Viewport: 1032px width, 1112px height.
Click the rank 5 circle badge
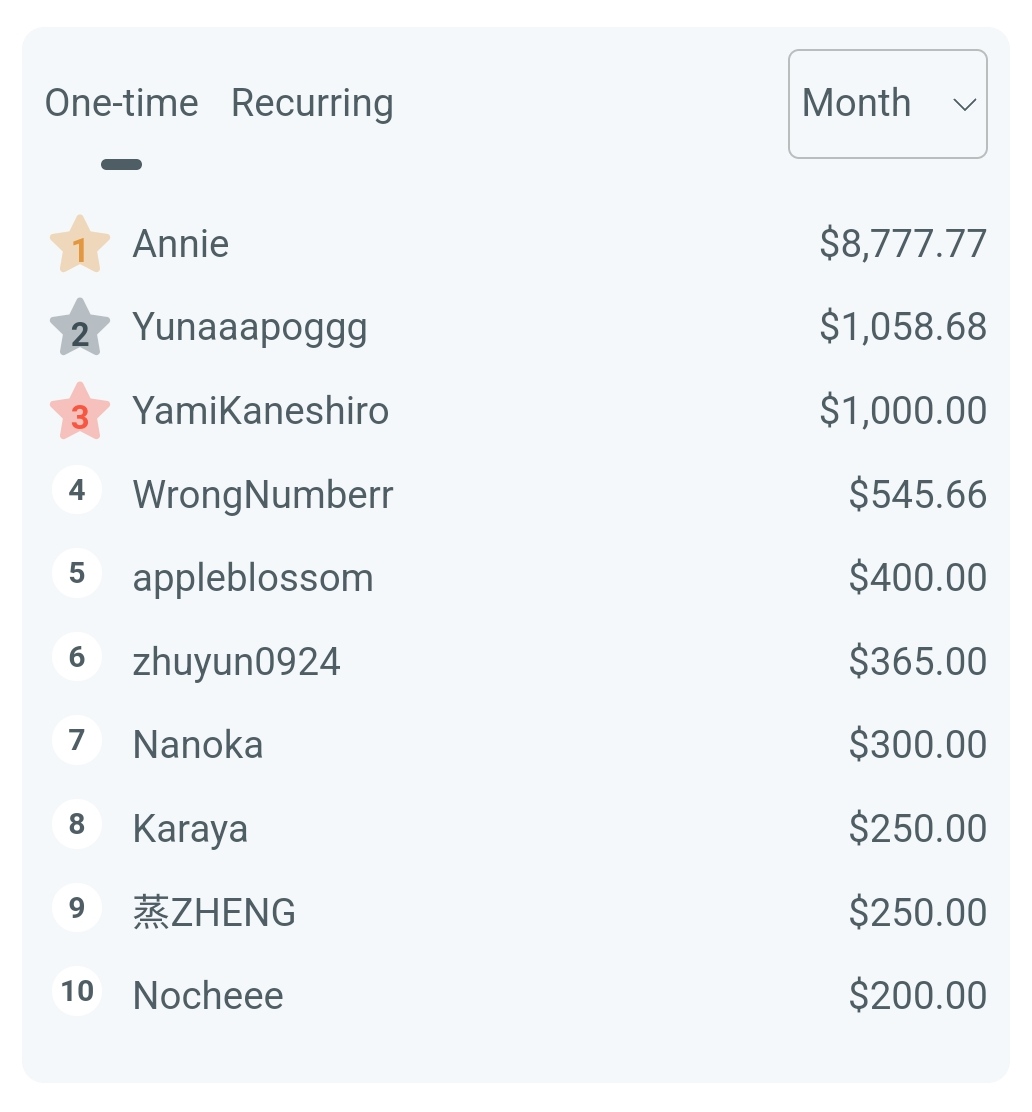(77, 574)
